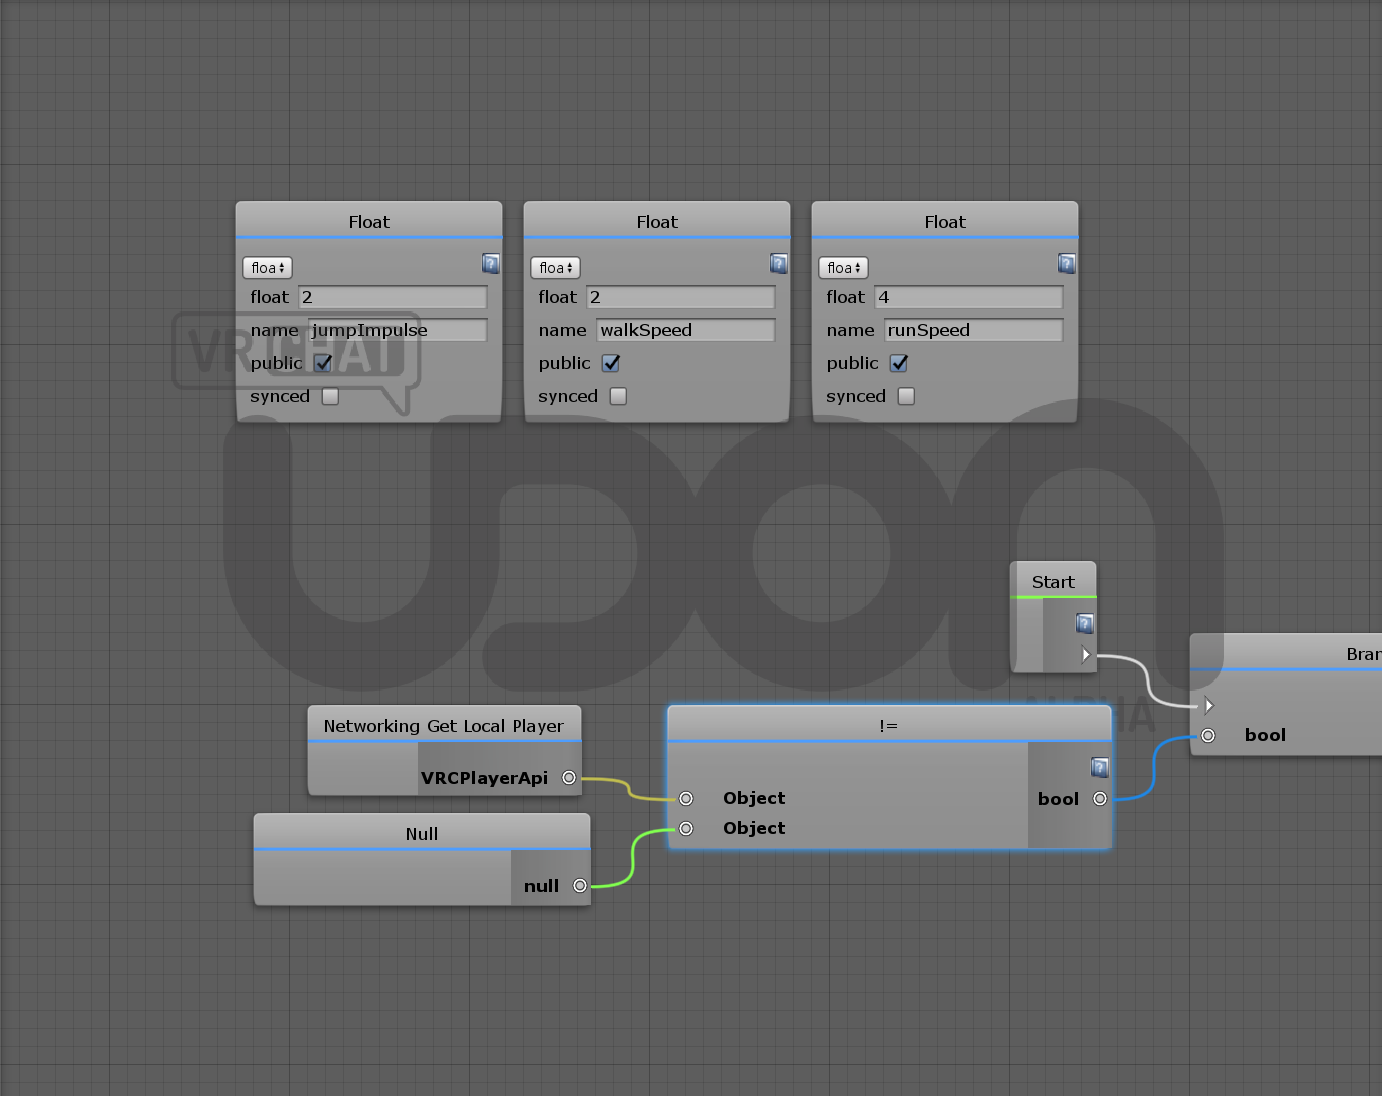Select the VRCPlayerApi output port

click(x=569, y=777)
